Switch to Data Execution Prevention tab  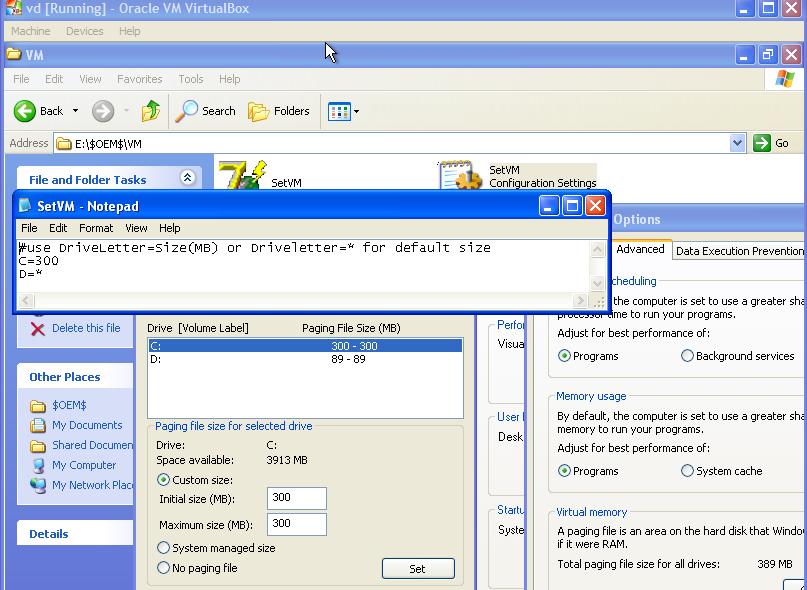(x=740, y=251)
